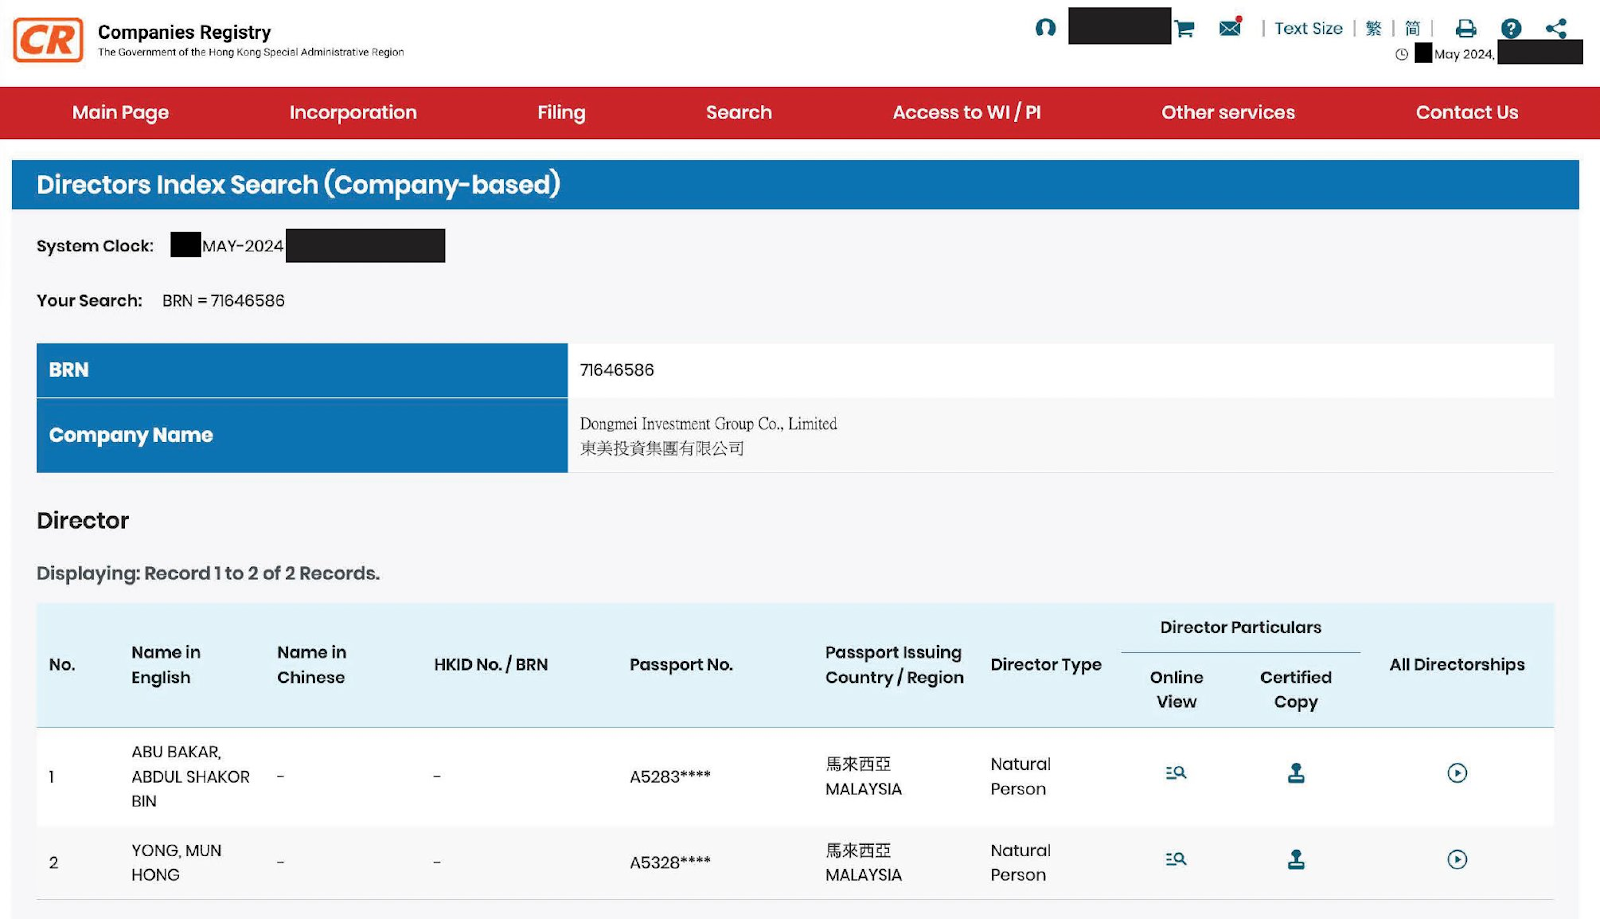Click the Companies Registry CR logo
Screen dimensions: 1600x919
[x=48, y=40]
